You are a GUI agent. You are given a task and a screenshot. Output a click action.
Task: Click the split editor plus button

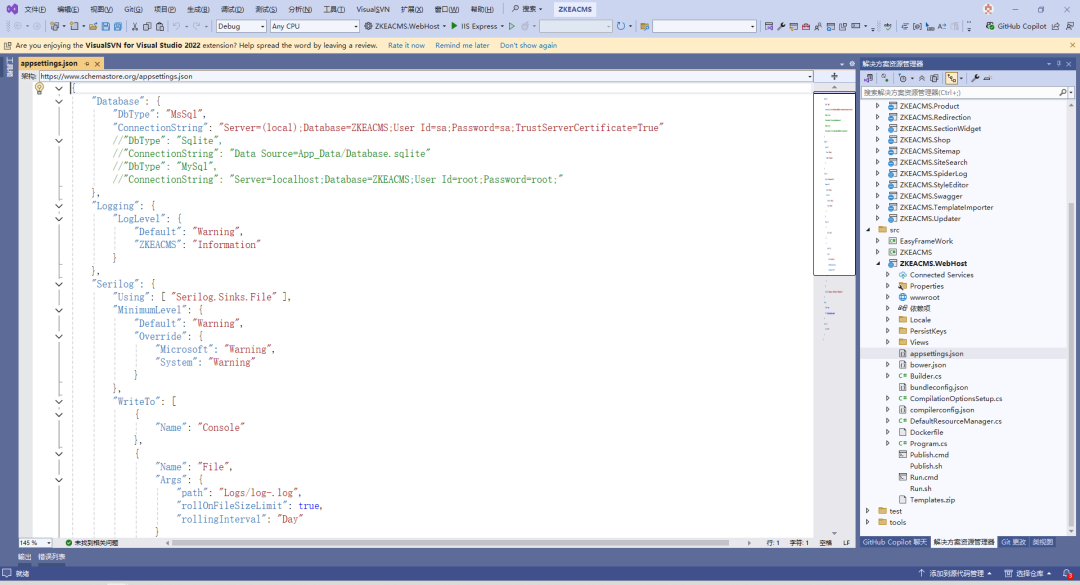tap(834, 76)
